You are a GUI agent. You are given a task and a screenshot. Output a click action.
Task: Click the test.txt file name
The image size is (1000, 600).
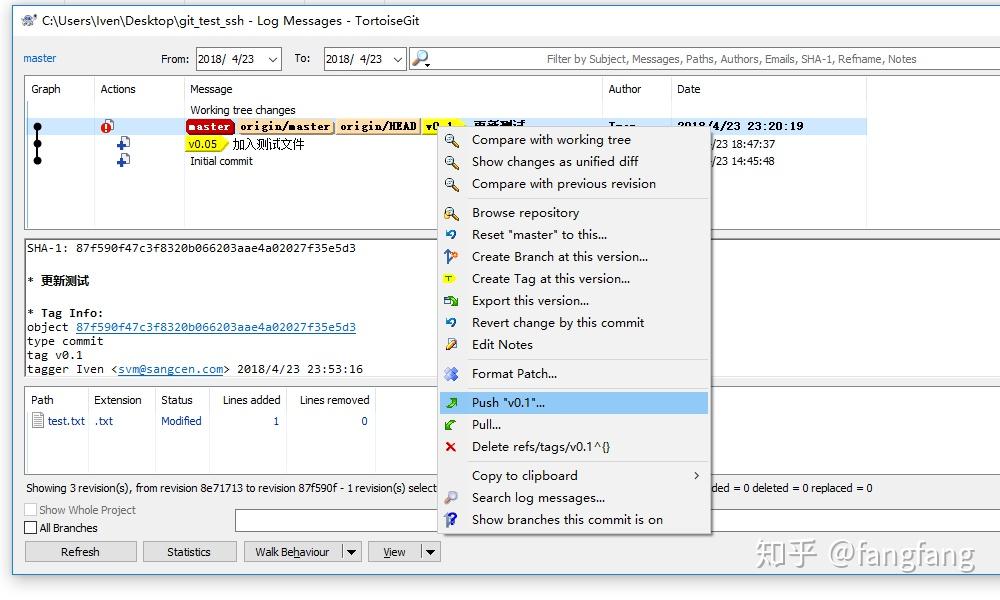(66, 421)
